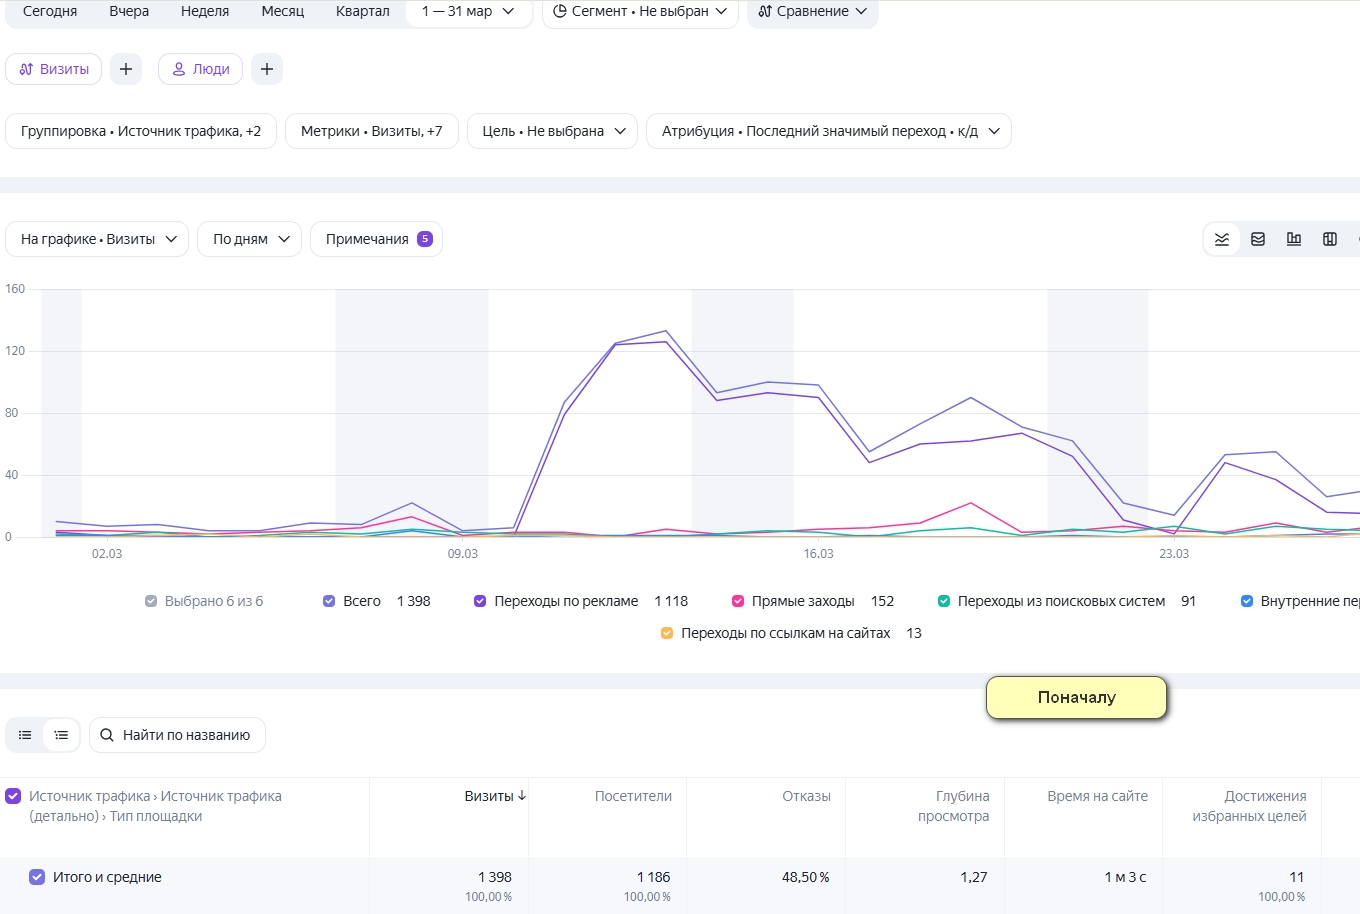Switch chart to line graph view
This screenshot has height=914, width=1360.
1222,239
